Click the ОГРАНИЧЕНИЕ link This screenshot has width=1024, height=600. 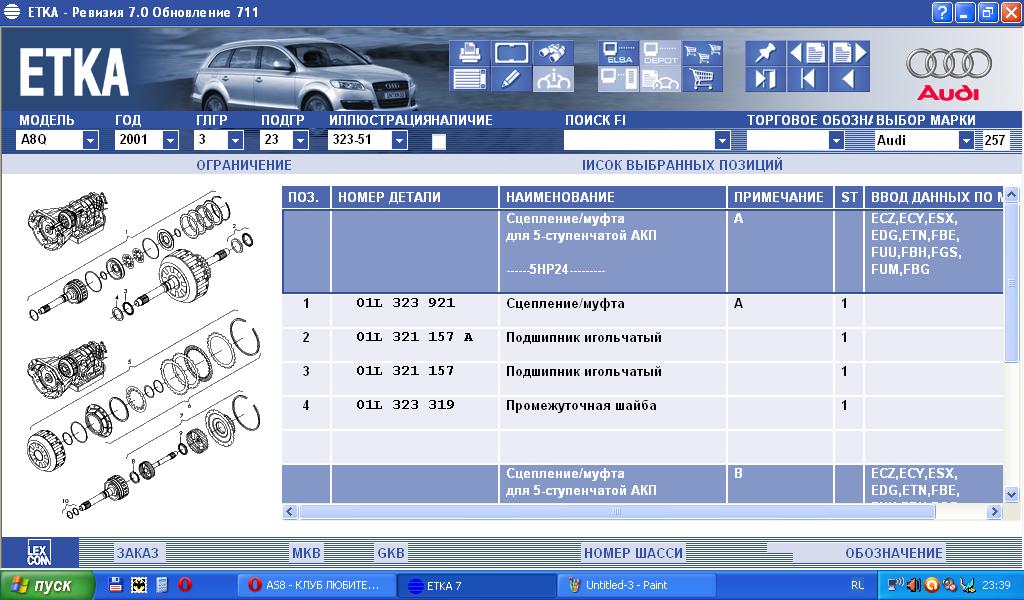pos(244,165)
